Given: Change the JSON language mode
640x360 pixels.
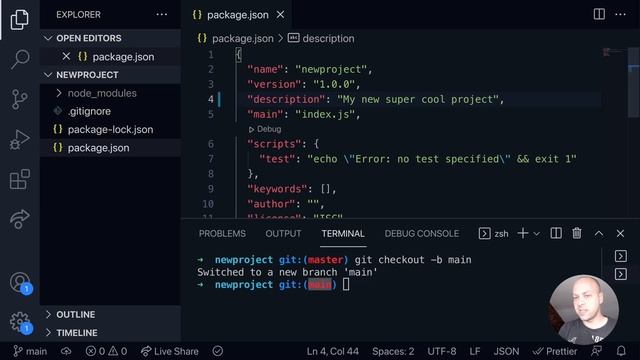Looking at the screenshot, I should [506, 351].
